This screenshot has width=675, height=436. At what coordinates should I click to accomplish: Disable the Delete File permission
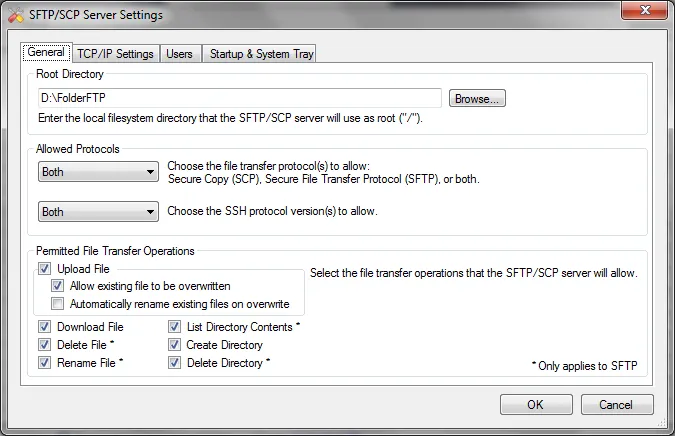[x=45, y=345]
